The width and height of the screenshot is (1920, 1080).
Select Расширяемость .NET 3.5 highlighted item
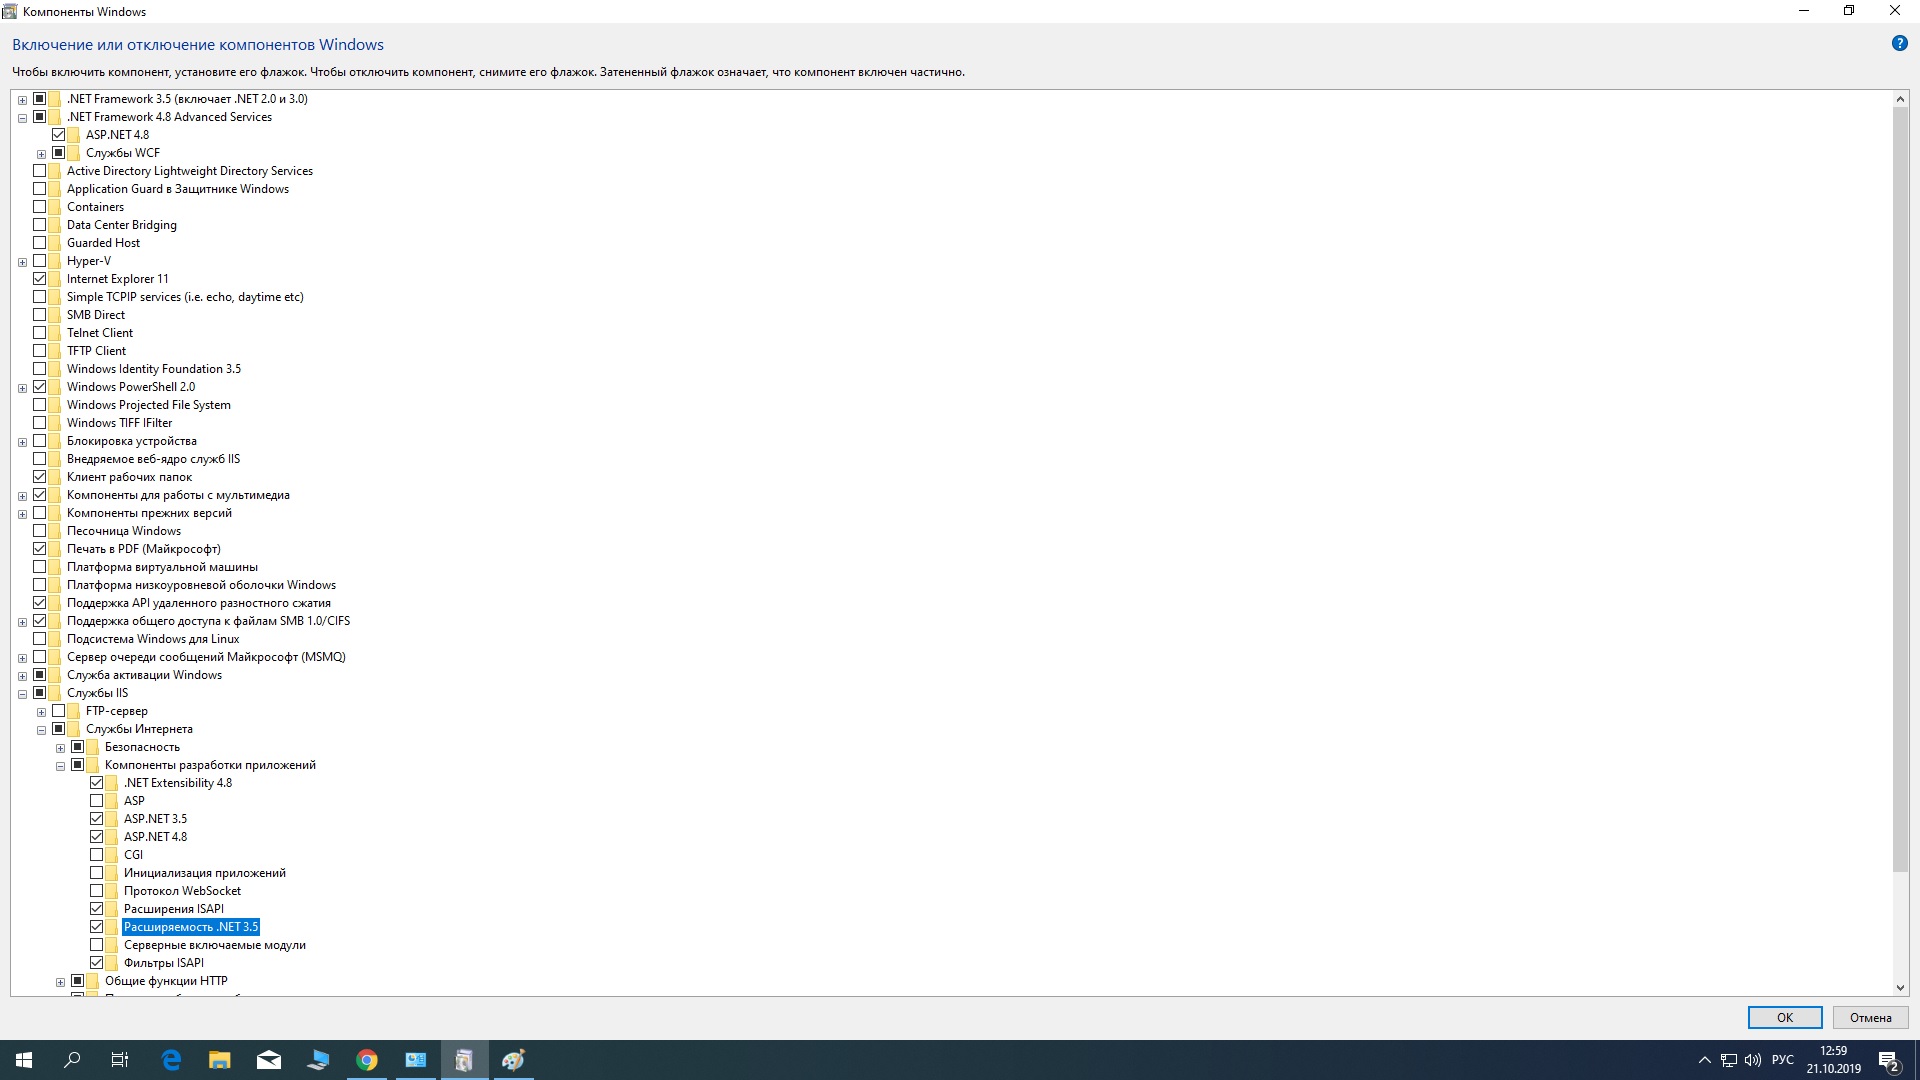pos(190,926)
